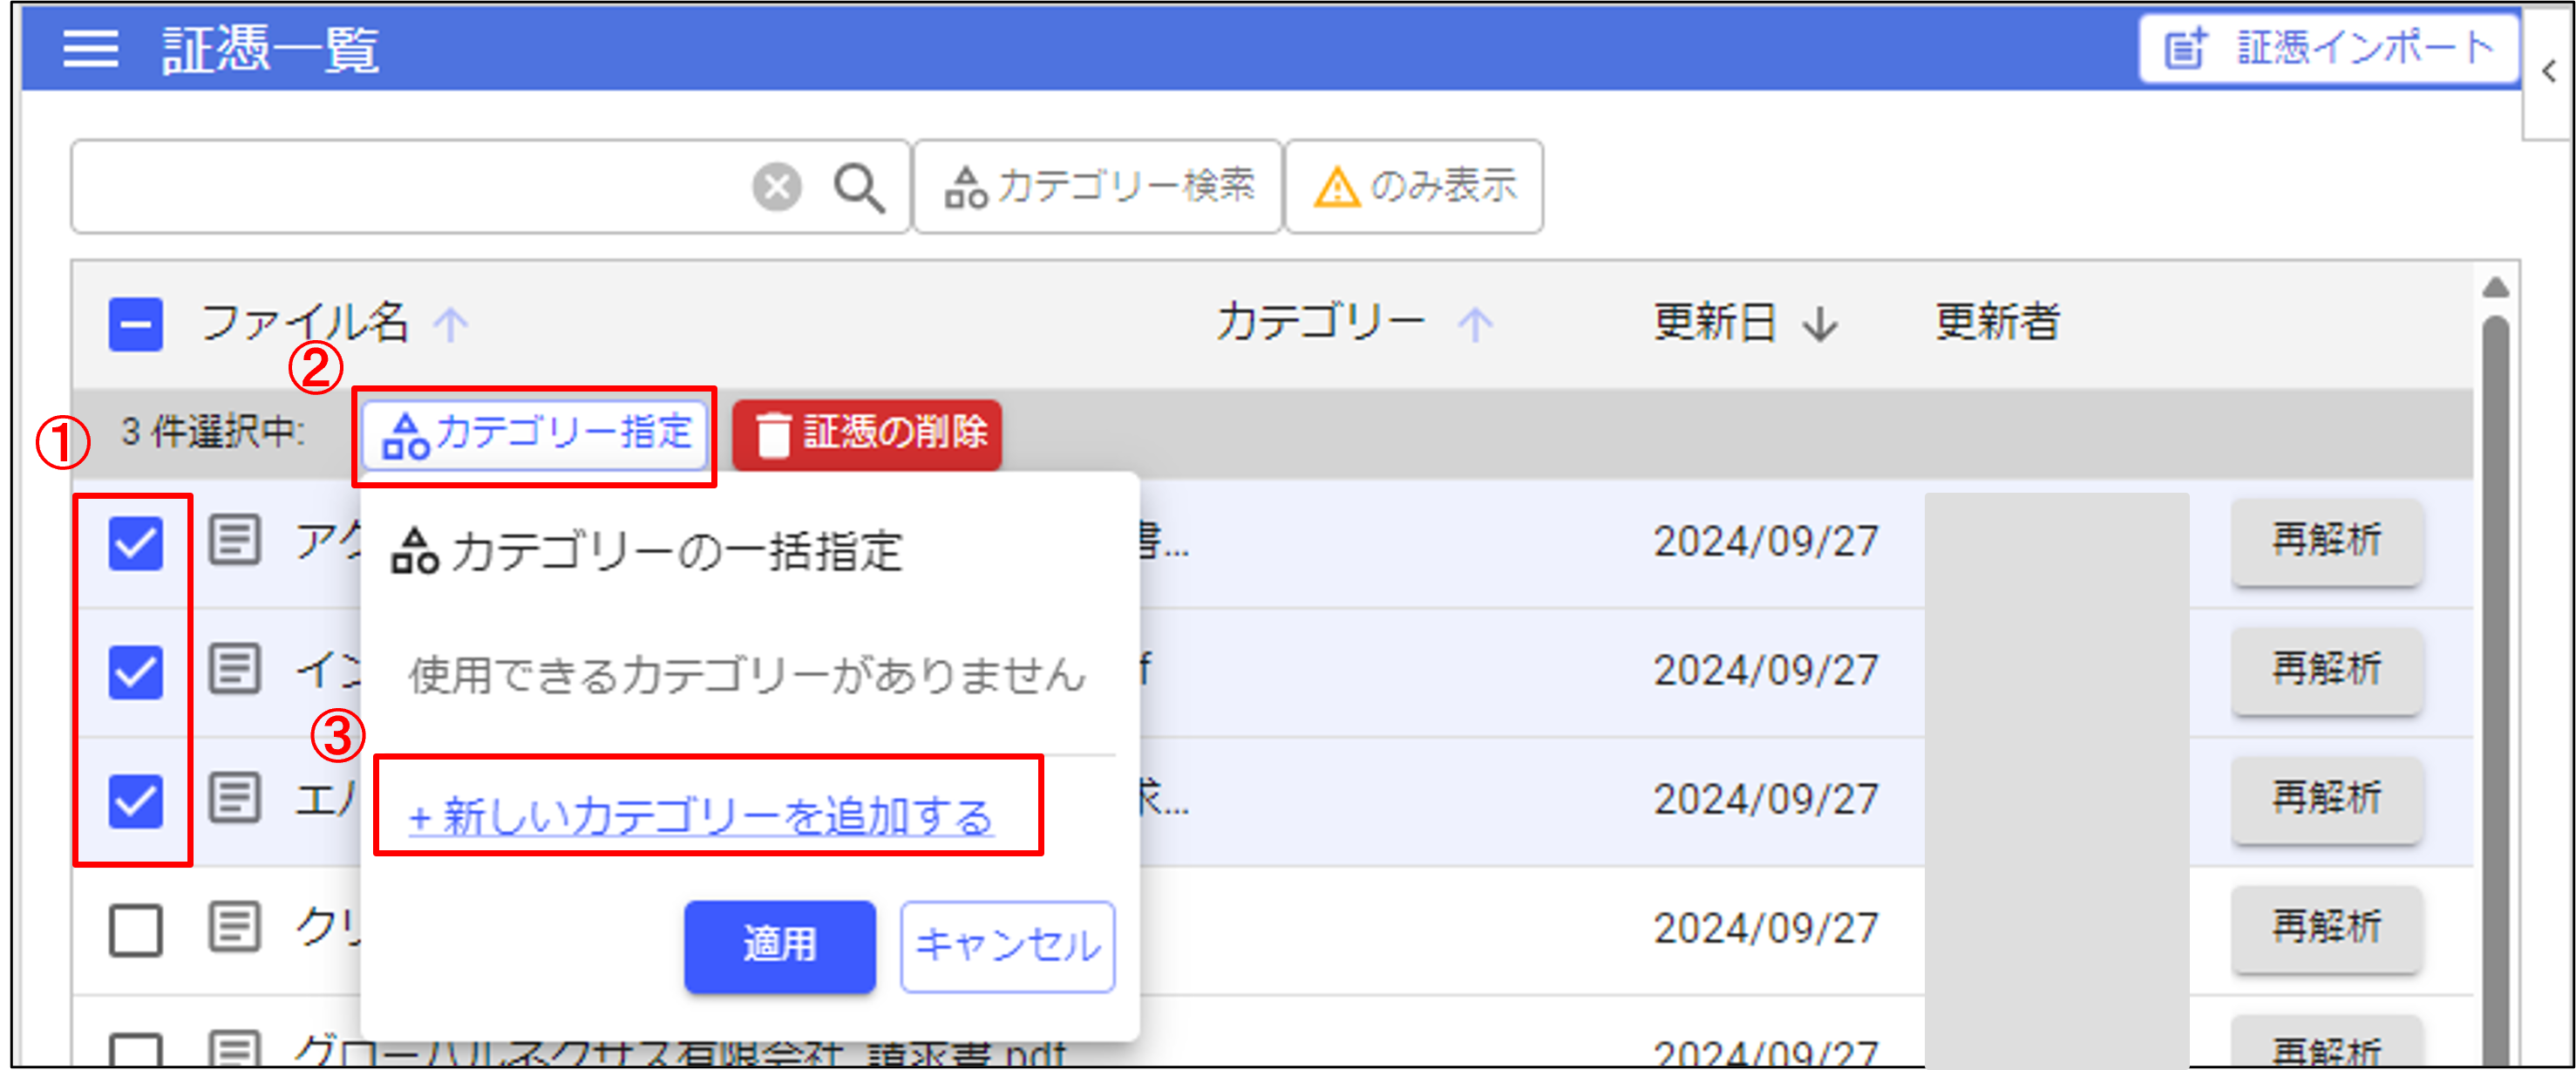Click 再解析 button on the first row
Viewport: 2576px width, 1070px height.
click(x=2326, y=541)
